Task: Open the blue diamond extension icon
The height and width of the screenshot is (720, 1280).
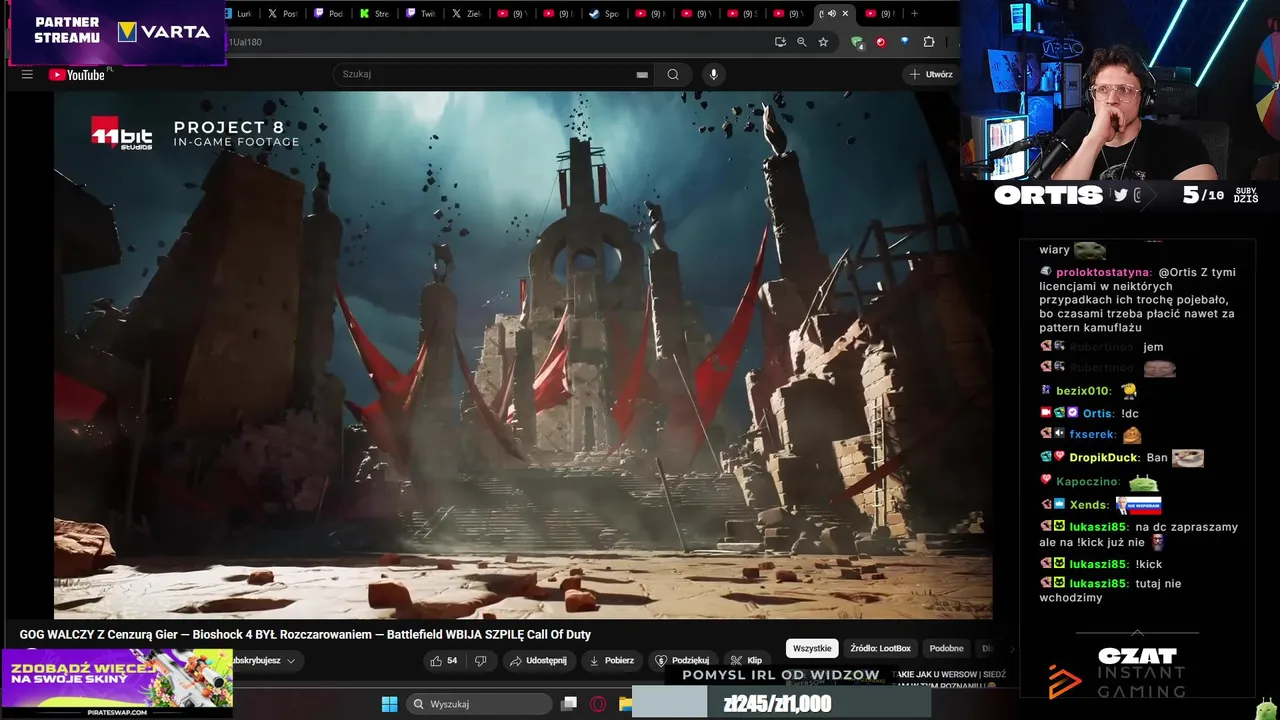Action: coord(905,42)
